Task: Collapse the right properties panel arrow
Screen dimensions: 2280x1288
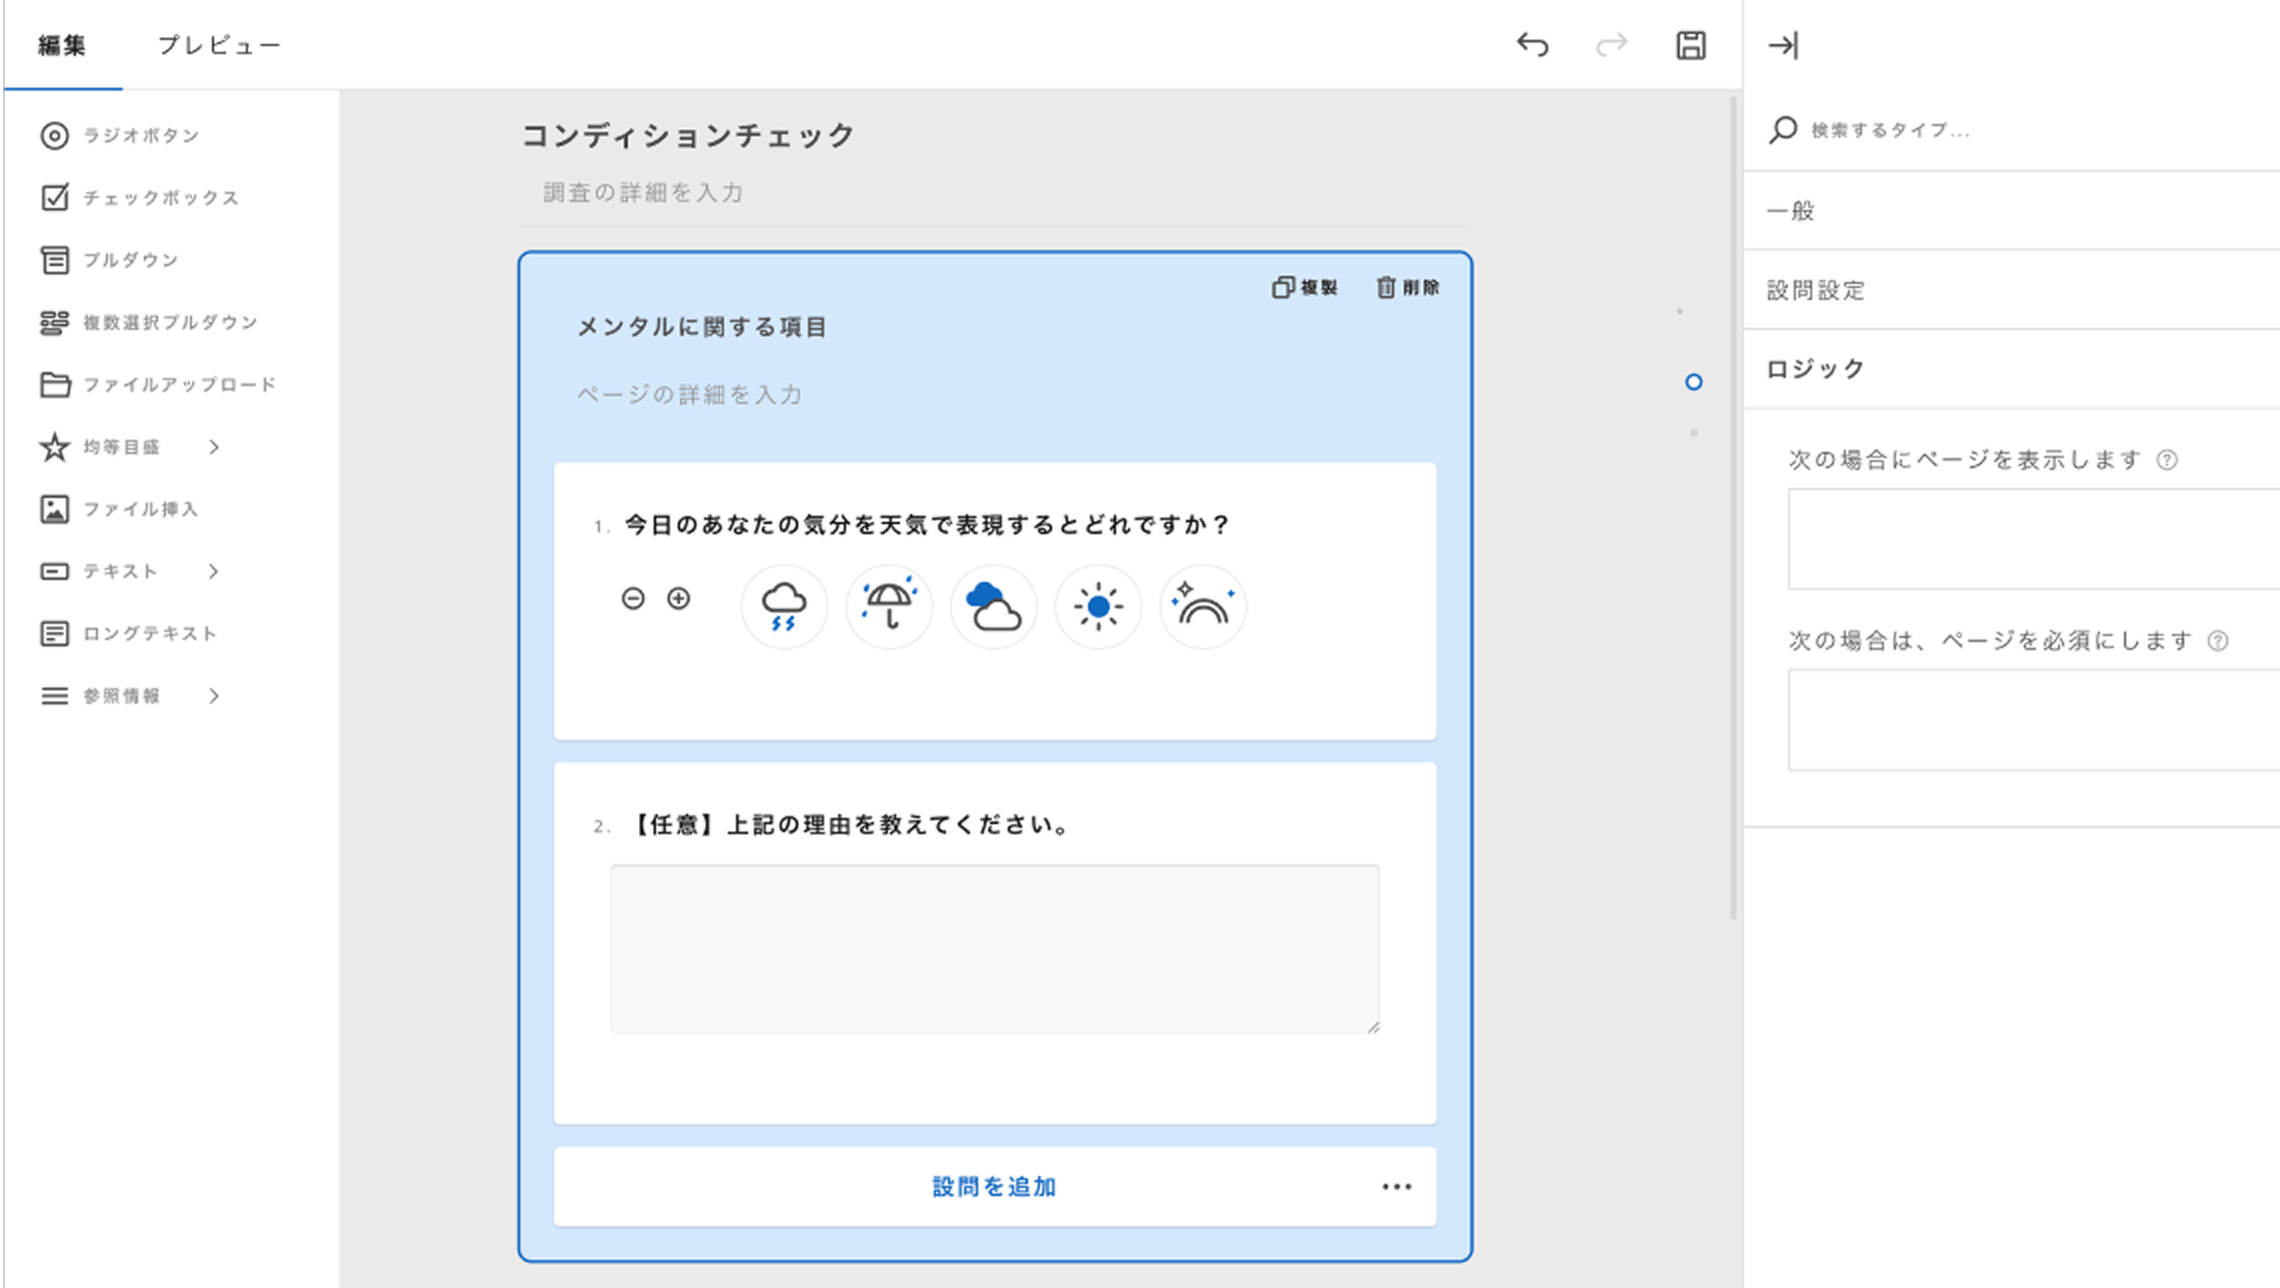Action: pos(1783,45)
